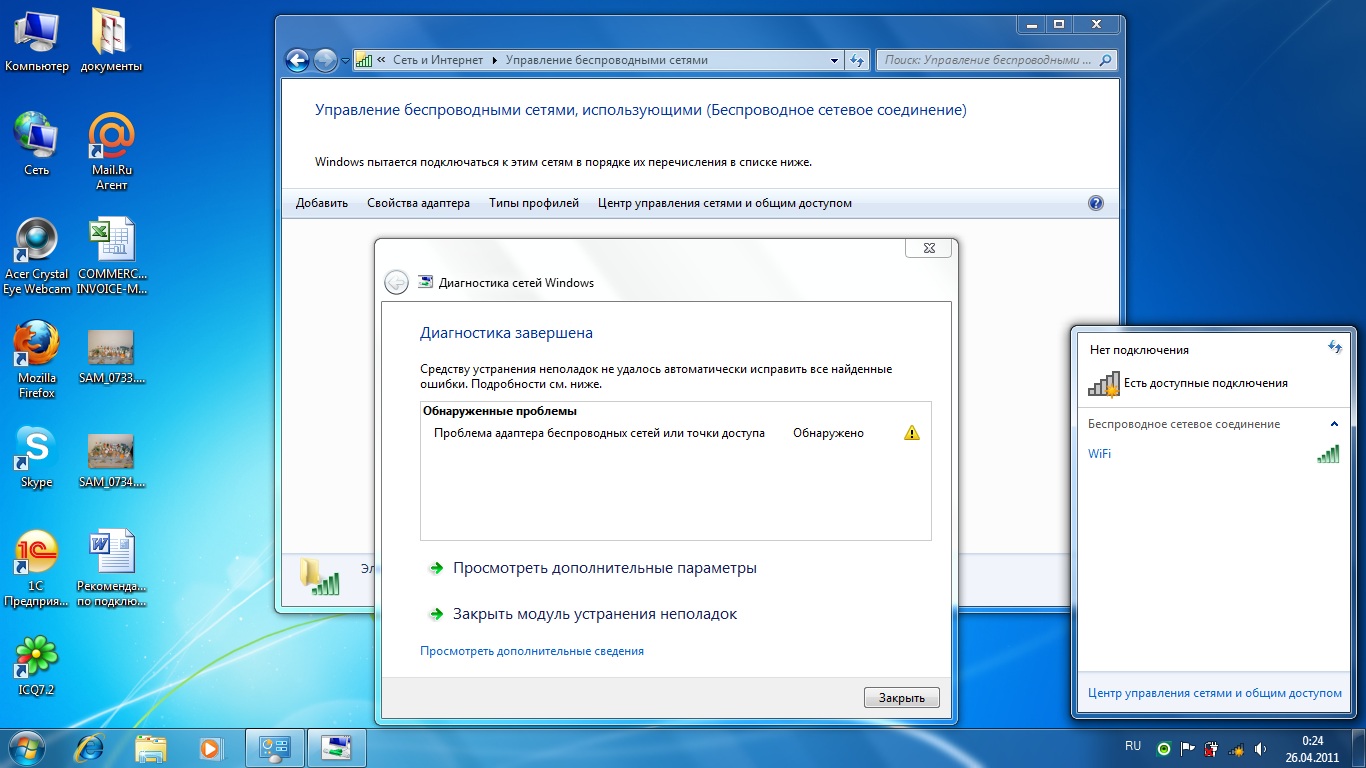Collapse Беспроводное сетевое соединение section
This screenshot has width=1366, height=768.
(1334, 424)
